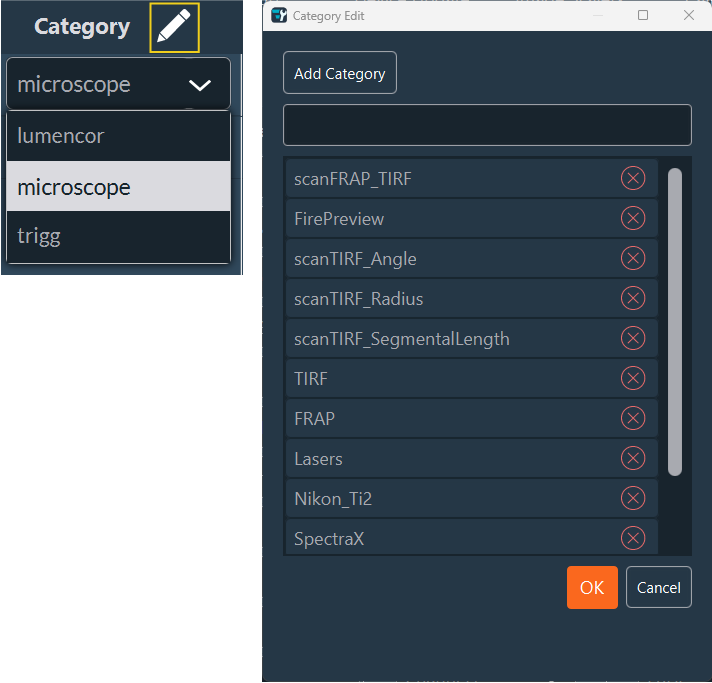This screenshot has width=712, height=683.
Task: Click the pencil edit icon beside Category
Action: point(174,28)
